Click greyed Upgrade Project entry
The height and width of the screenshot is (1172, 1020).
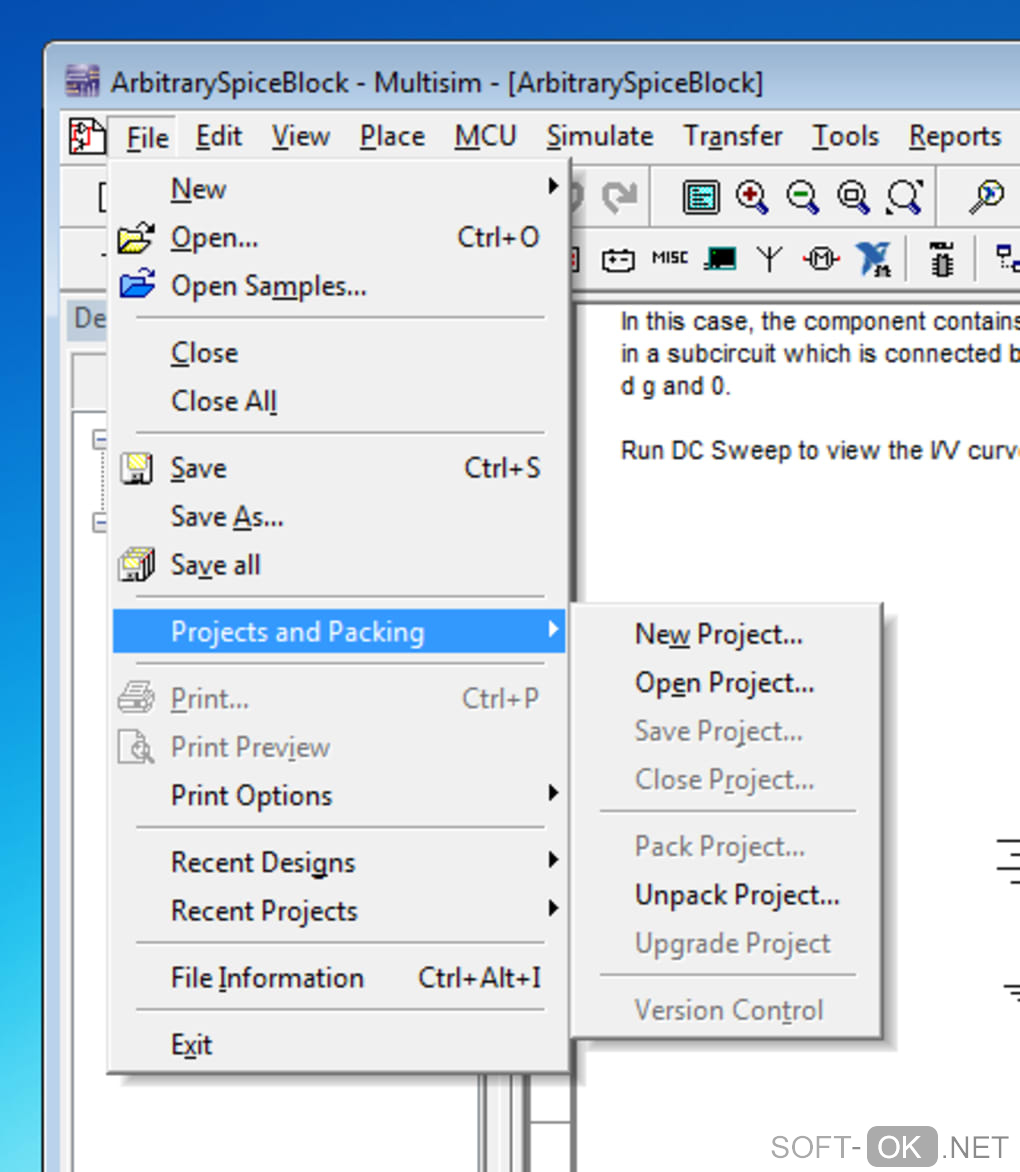pos(726,944)
